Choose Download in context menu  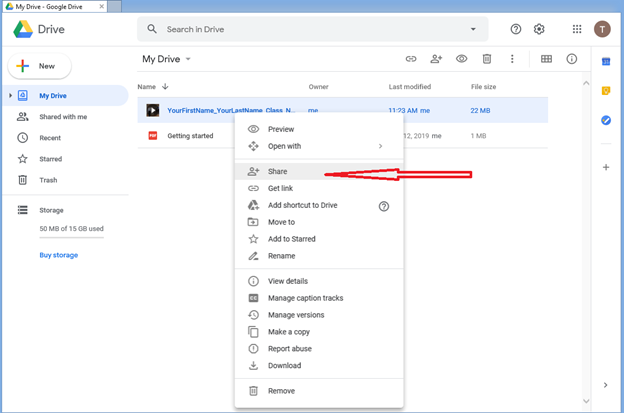[319, 366]
